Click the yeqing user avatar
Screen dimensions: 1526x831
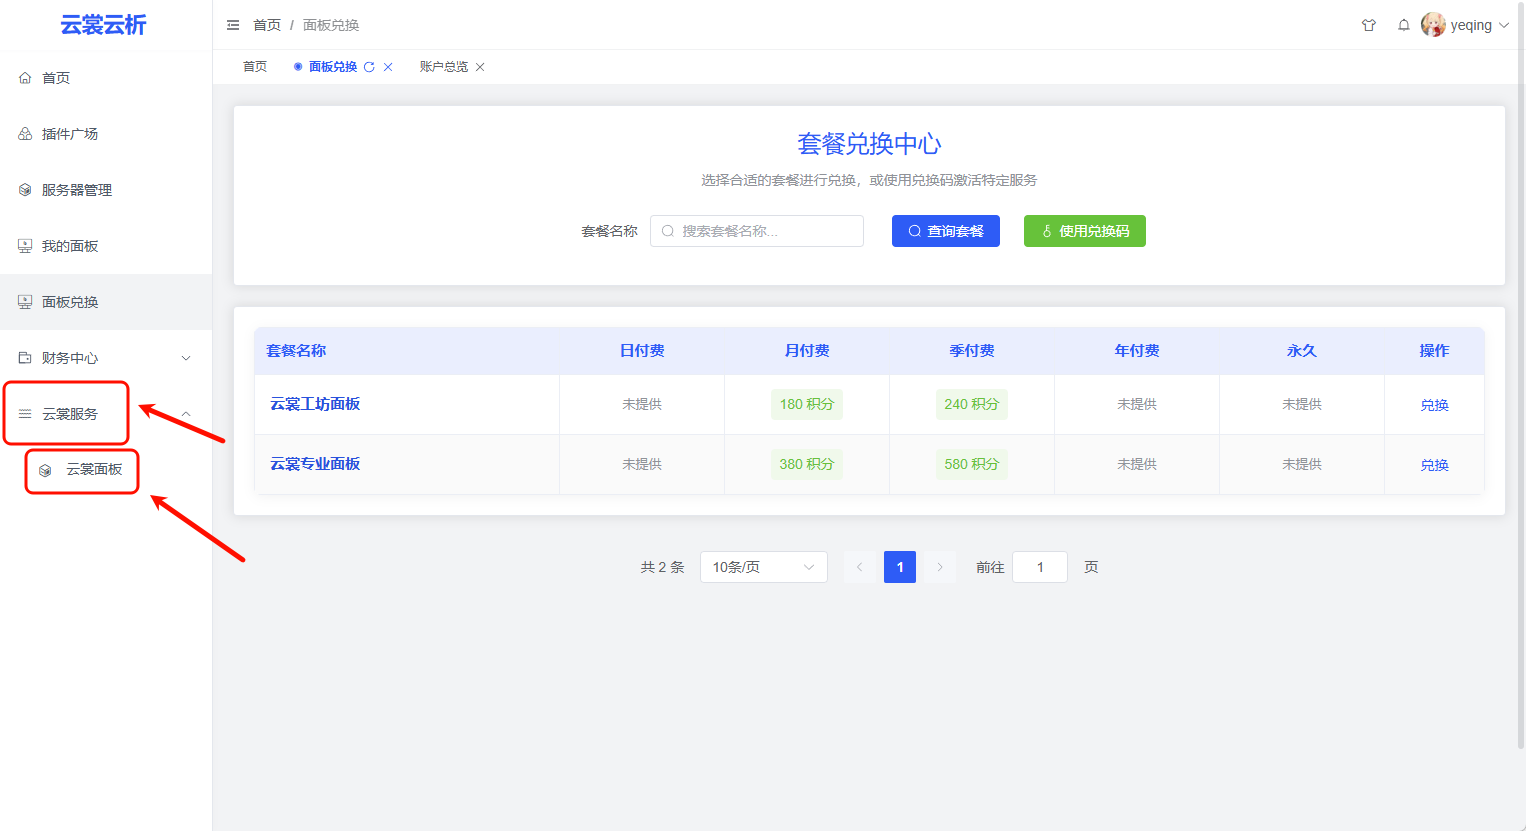tap(1433, 25)
